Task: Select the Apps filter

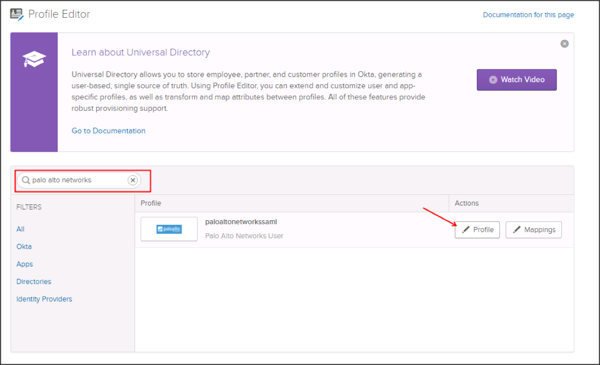Action: tap(24, 264)
